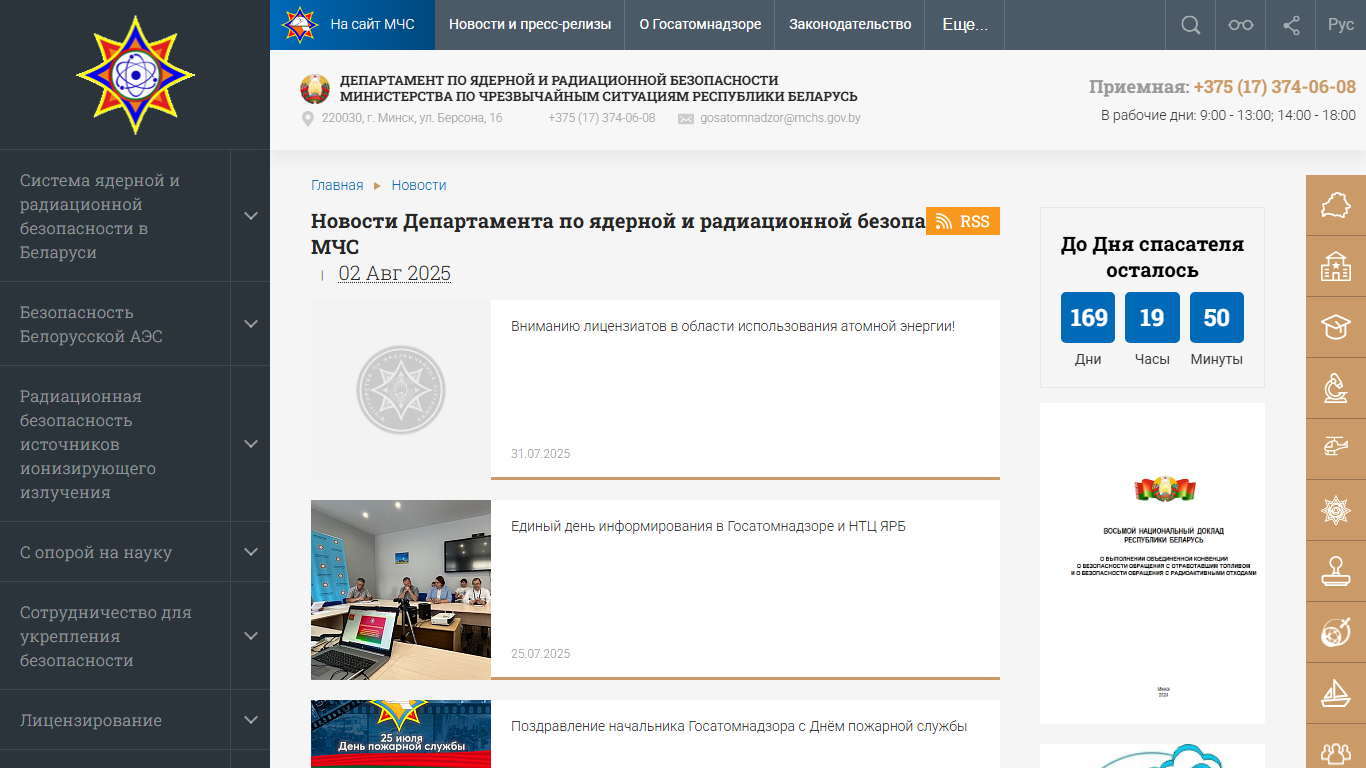The width and height of the screenshot is (1366, 768).
Task: Click the В рабочие дни hours text
Action: 1228,115
